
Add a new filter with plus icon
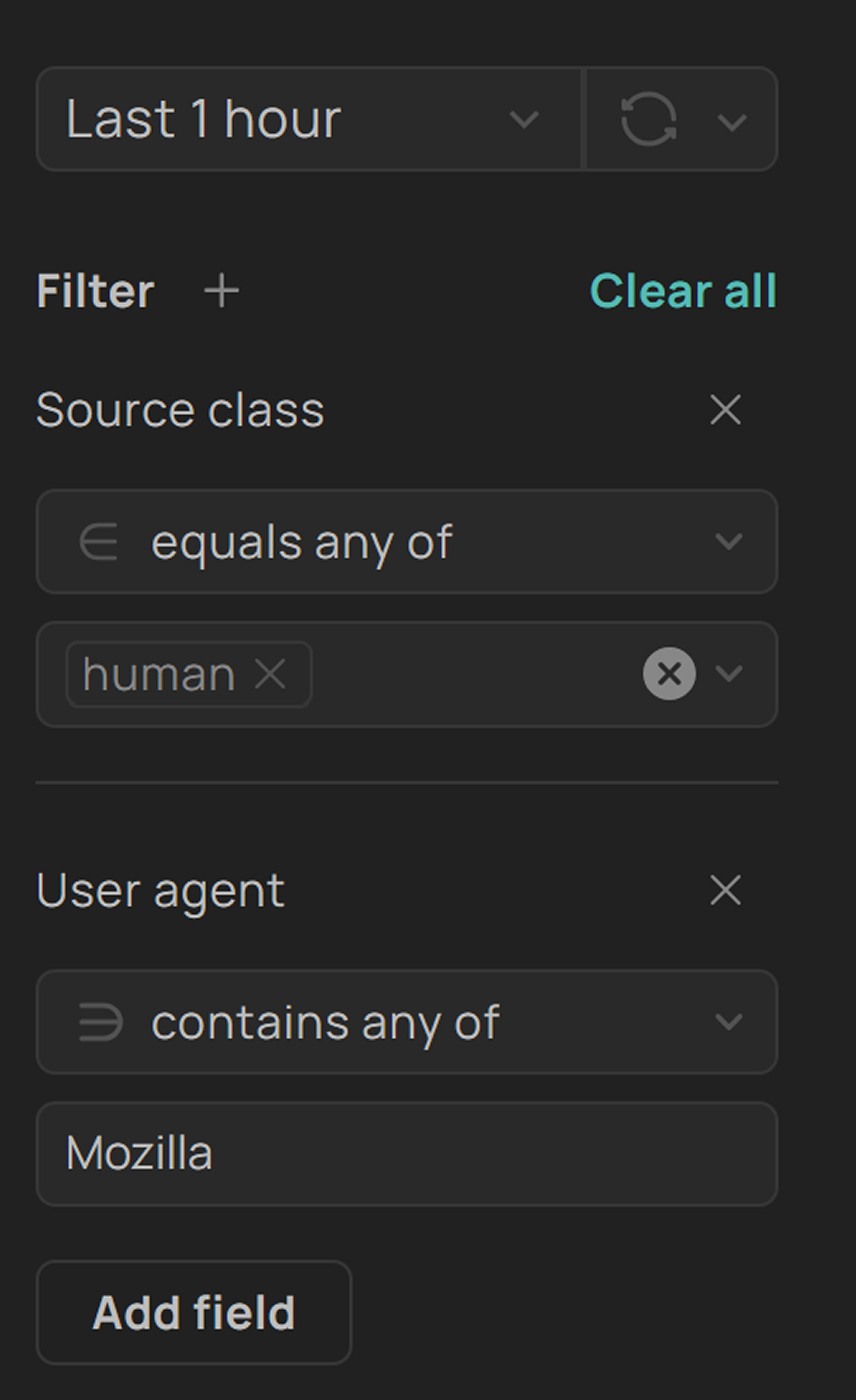[x=222, y=291]
